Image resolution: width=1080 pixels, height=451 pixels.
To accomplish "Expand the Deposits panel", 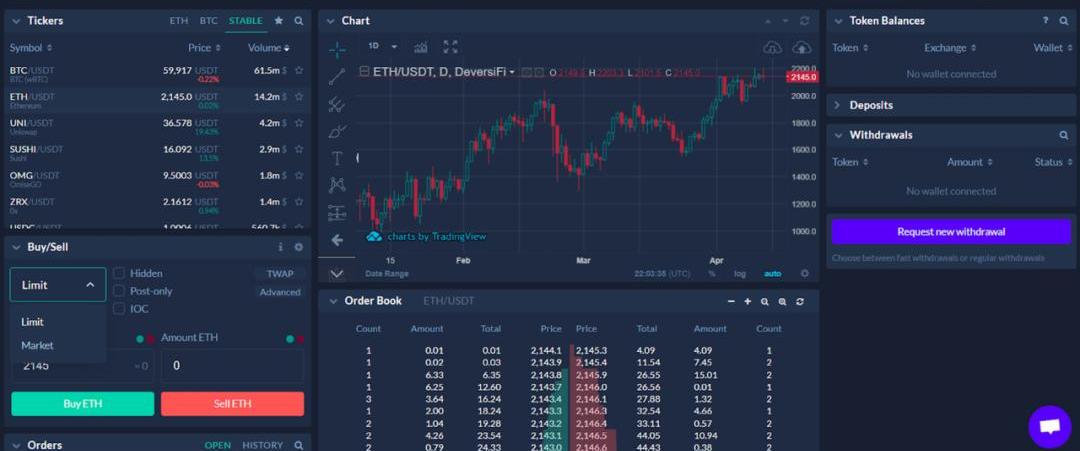I will (871, 105).
